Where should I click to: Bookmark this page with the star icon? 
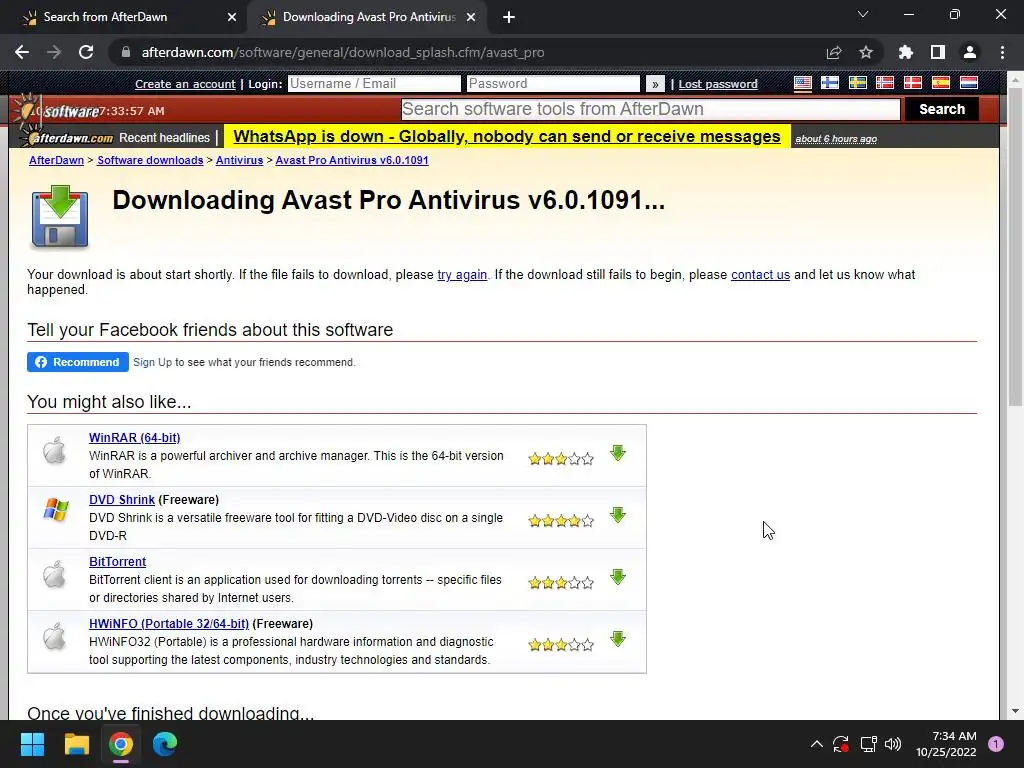coord(866,52)
